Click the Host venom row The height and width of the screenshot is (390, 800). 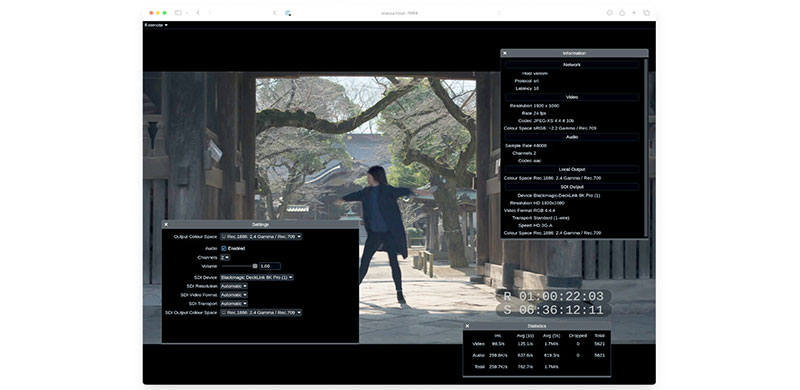click(x=535, y=74)
